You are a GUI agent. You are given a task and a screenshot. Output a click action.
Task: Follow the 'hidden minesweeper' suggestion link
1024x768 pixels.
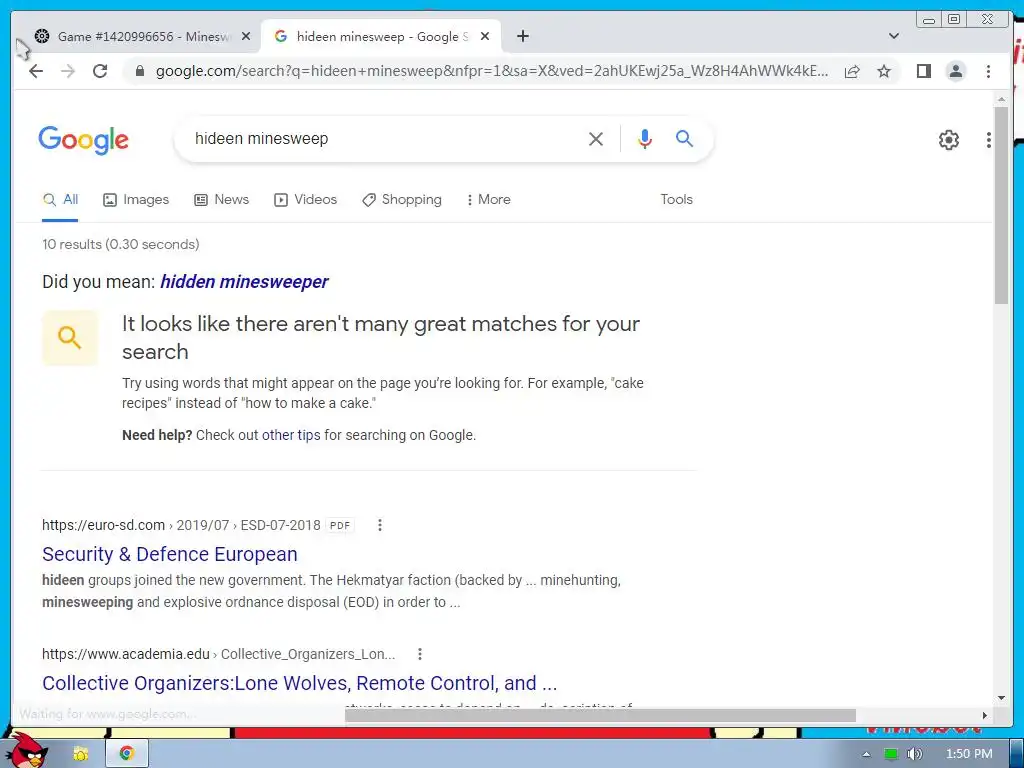click(244, 281)
